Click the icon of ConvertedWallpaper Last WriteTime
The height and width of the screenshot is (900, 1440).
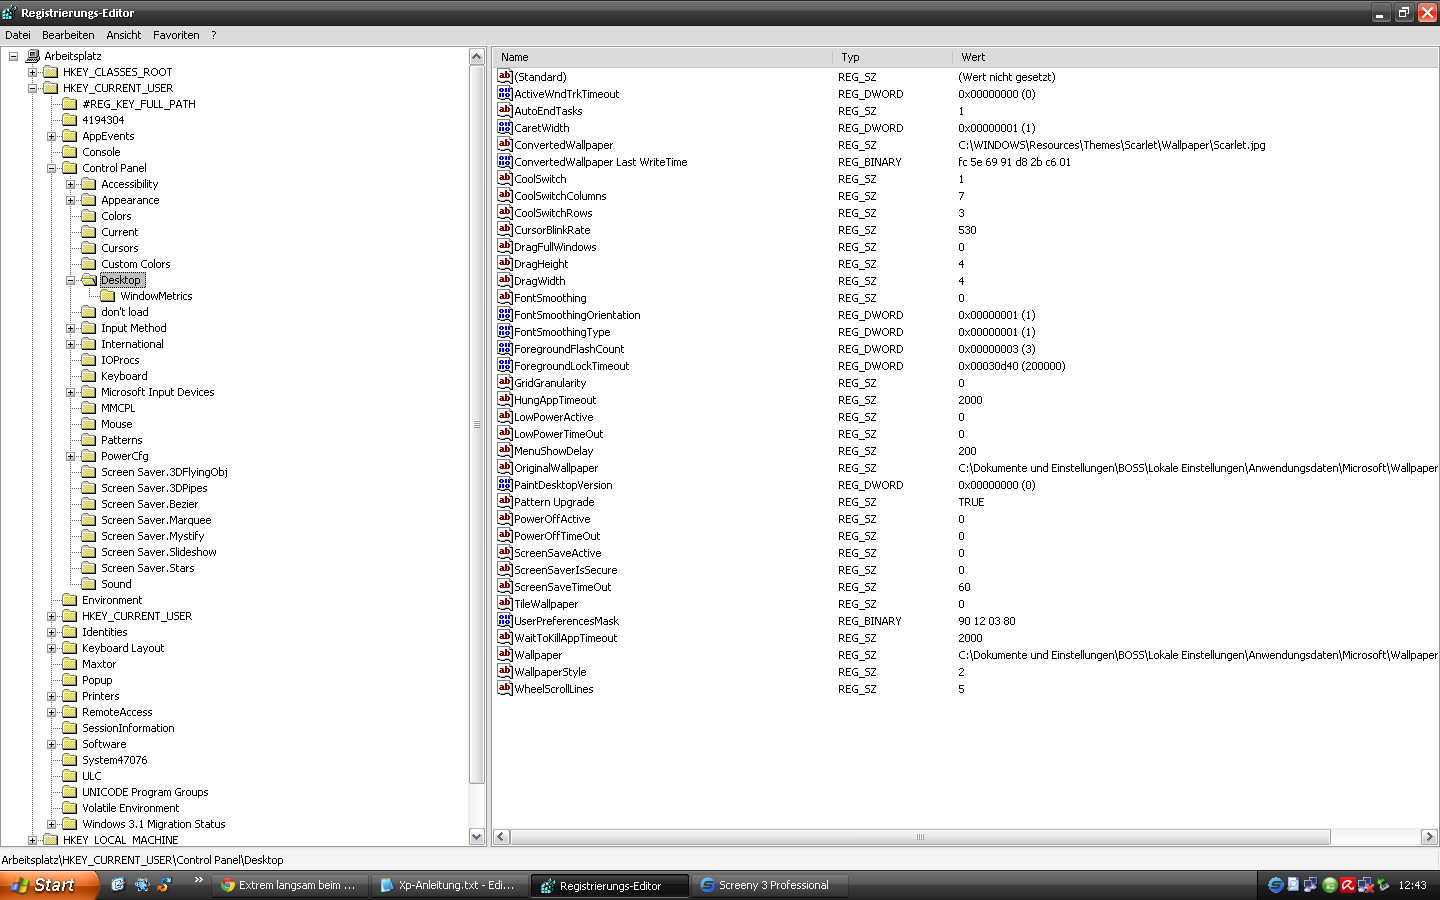pyautogui.click(x=505, y=161)
